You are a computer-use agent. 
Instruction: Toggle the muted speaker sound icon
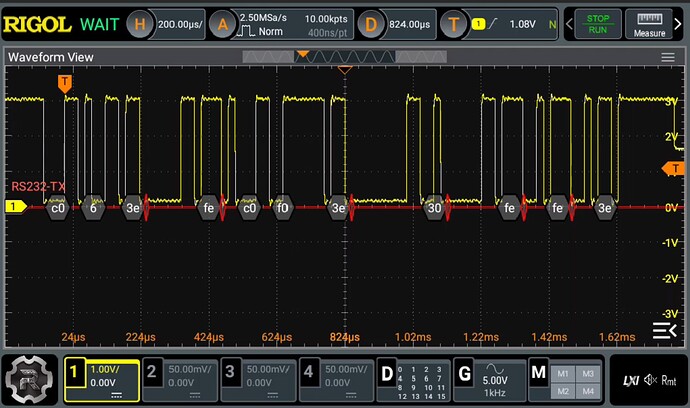tap(650, 380)
